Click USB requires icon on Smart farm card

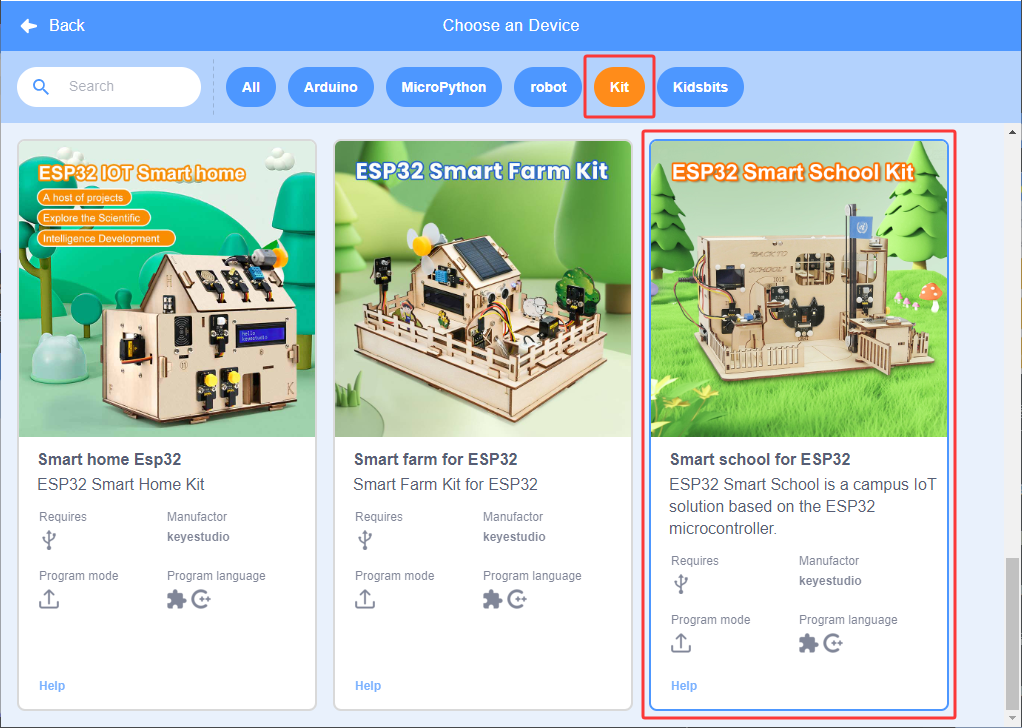coord(365,540)
